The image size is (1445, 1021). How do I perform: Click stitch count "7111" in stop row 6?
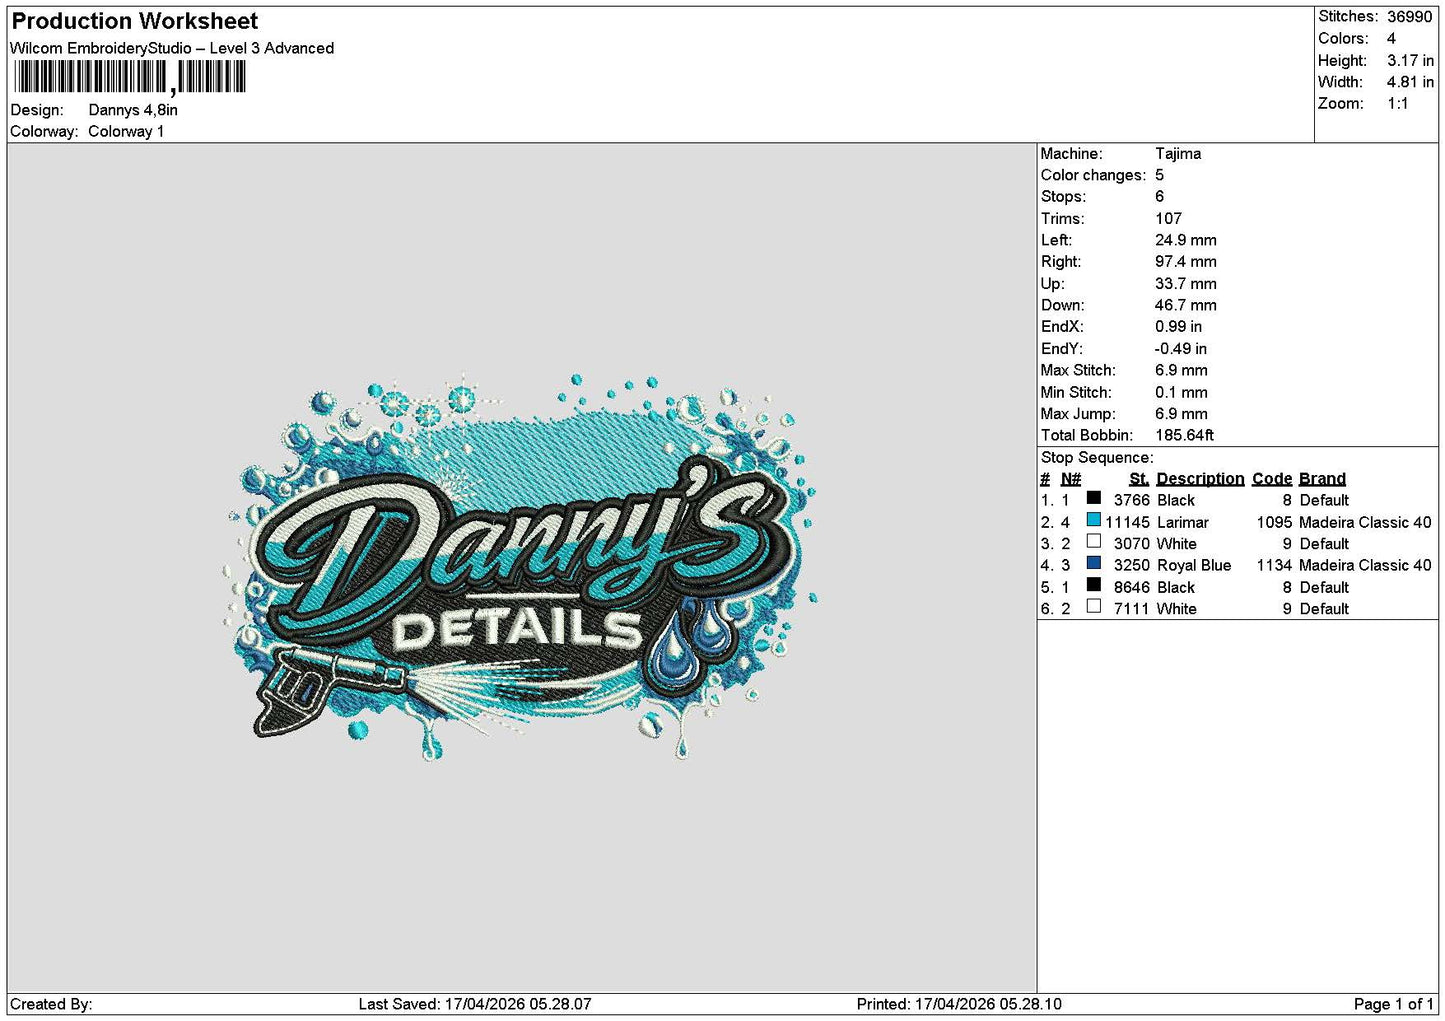(1132, 609)
